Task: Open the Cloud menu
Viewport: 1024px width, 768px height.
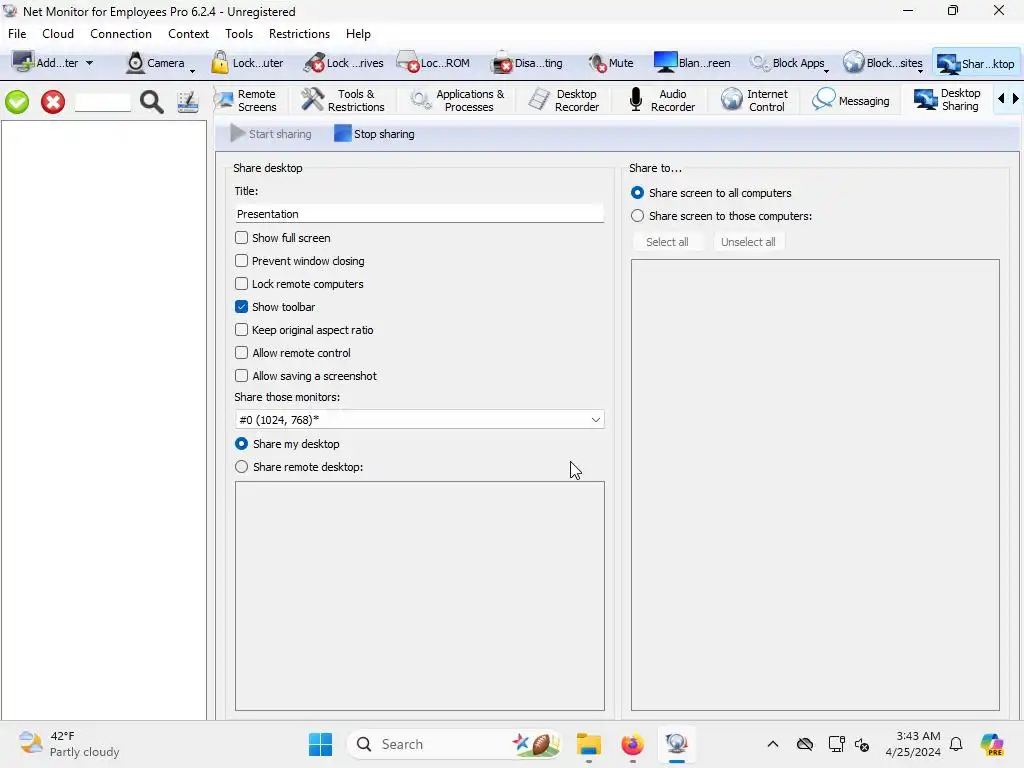Action: coord(58,34)
